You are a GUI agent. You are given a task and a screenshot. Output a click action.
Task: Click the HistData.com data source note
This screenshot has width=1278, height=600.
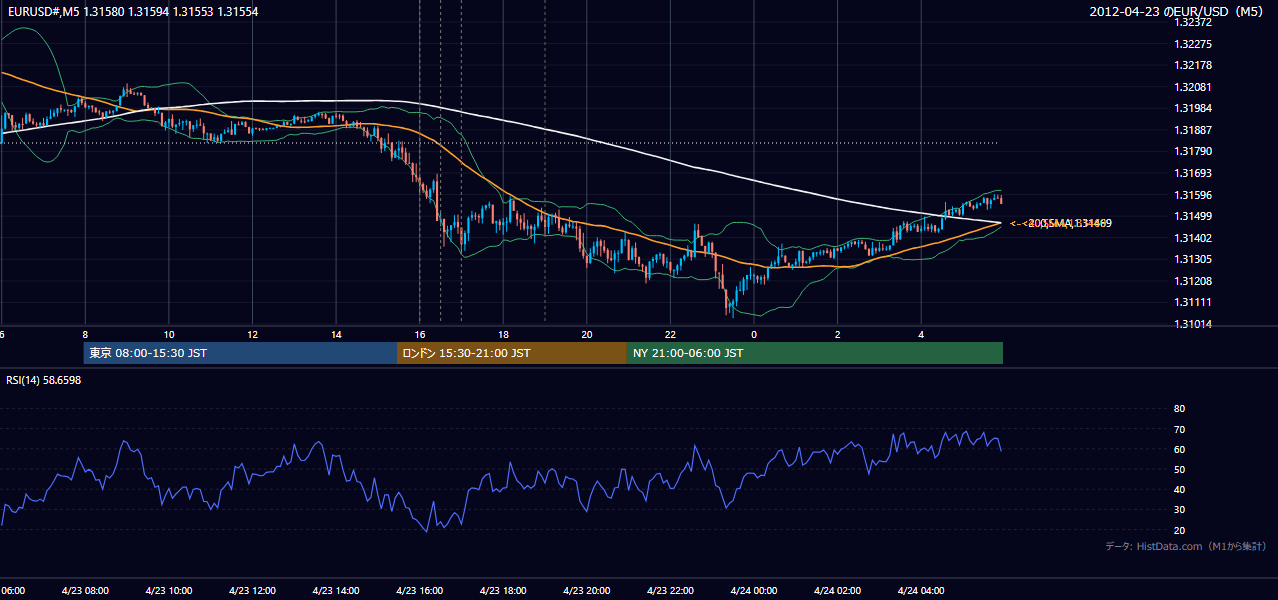point(1185,546)
